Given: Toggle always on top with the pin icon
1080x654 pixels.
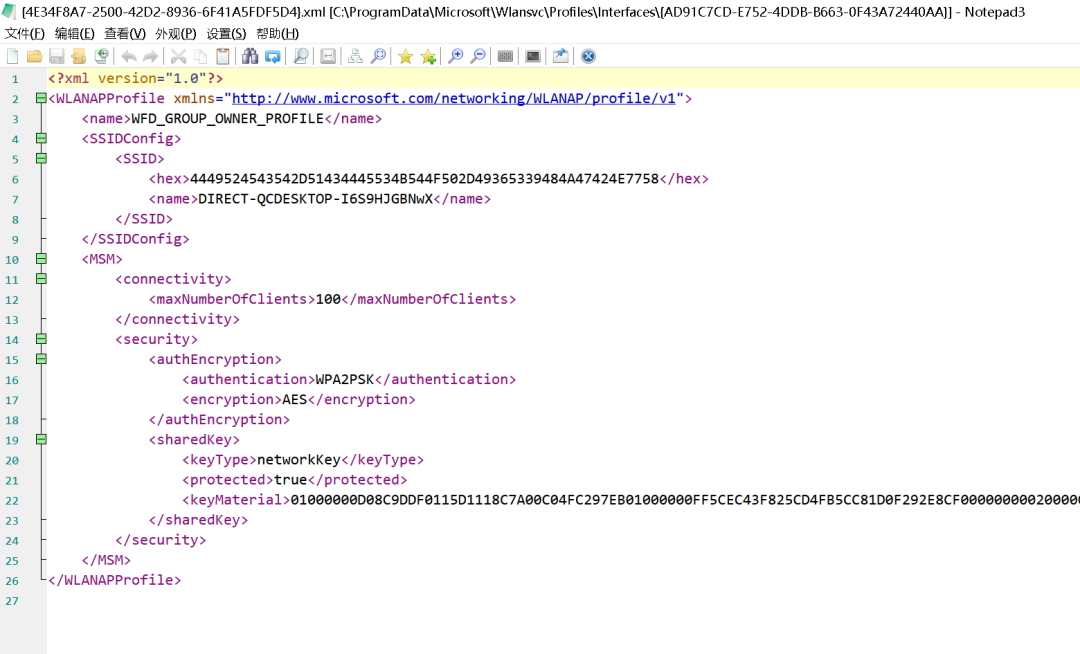Looking at the screenshot, I should coord(561,56).
